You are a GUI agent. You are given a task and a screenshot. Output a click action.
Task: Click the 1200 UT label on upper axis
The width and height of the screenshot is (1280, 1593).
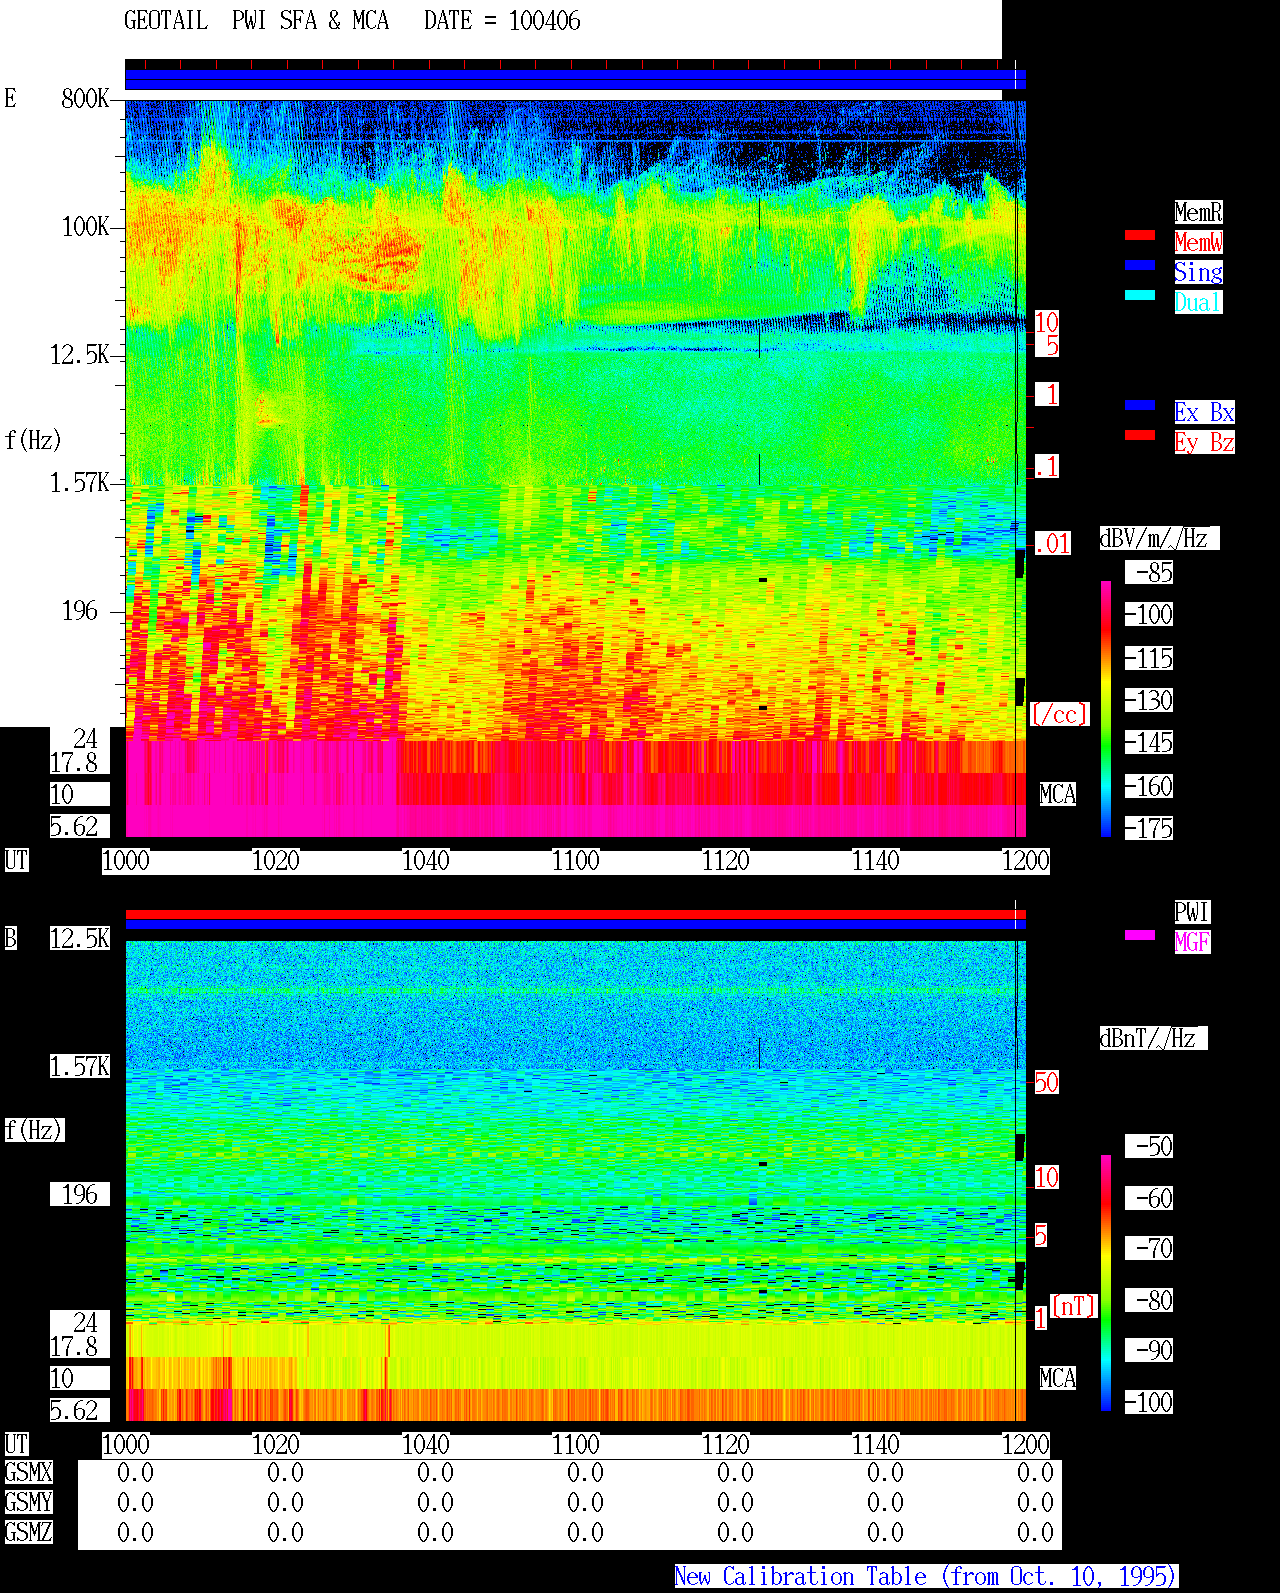pos(1026,861)
